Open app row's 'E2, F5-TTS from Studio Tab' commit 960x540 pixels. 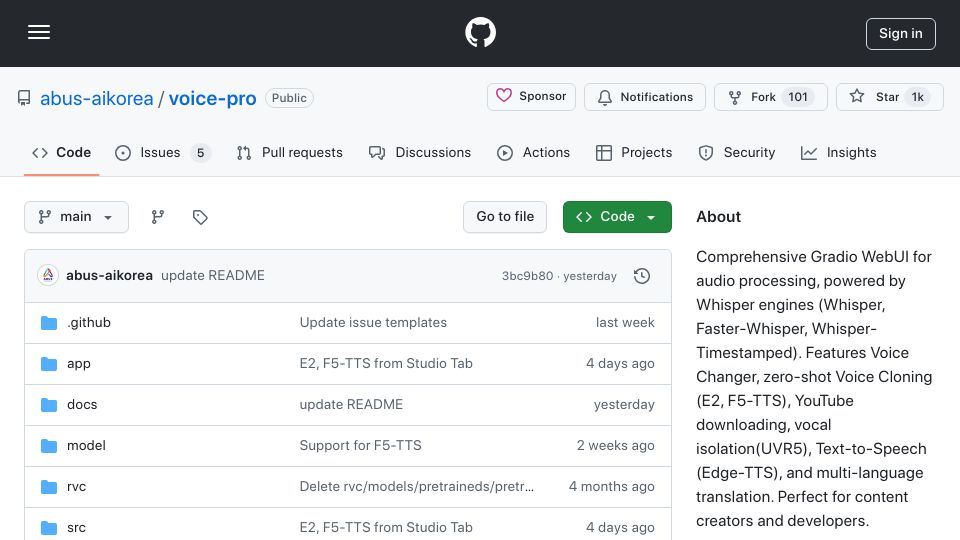pyautogui.click(x=386, y=364)
